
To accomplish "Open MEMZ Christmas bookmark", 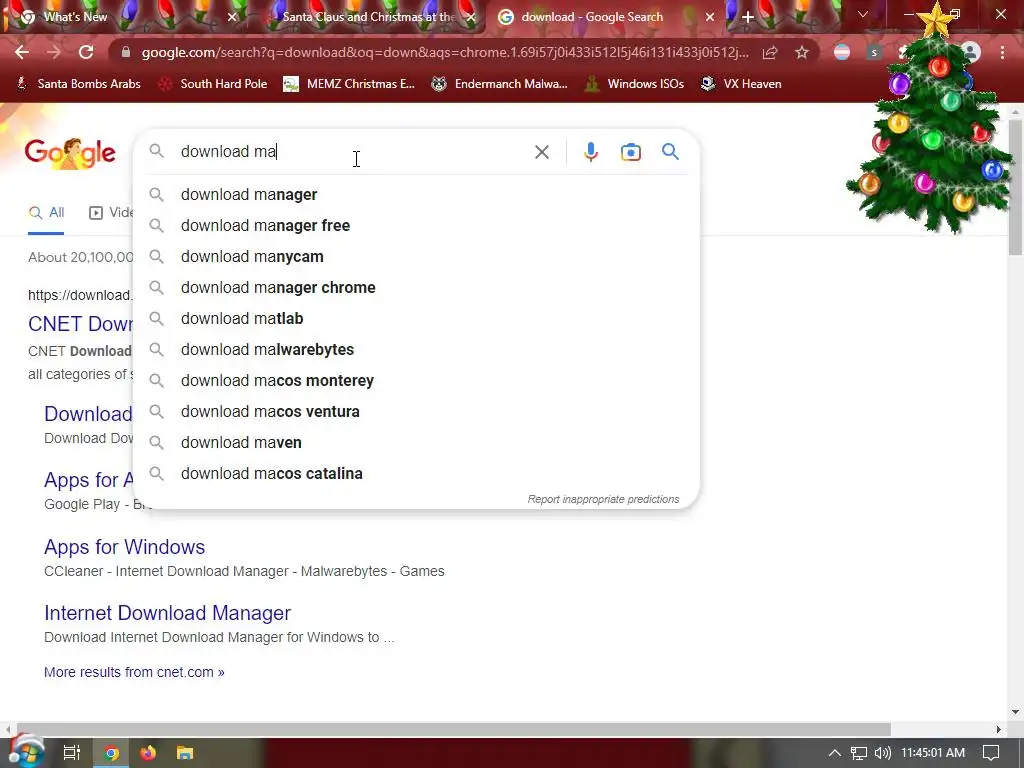I will 349,84.
